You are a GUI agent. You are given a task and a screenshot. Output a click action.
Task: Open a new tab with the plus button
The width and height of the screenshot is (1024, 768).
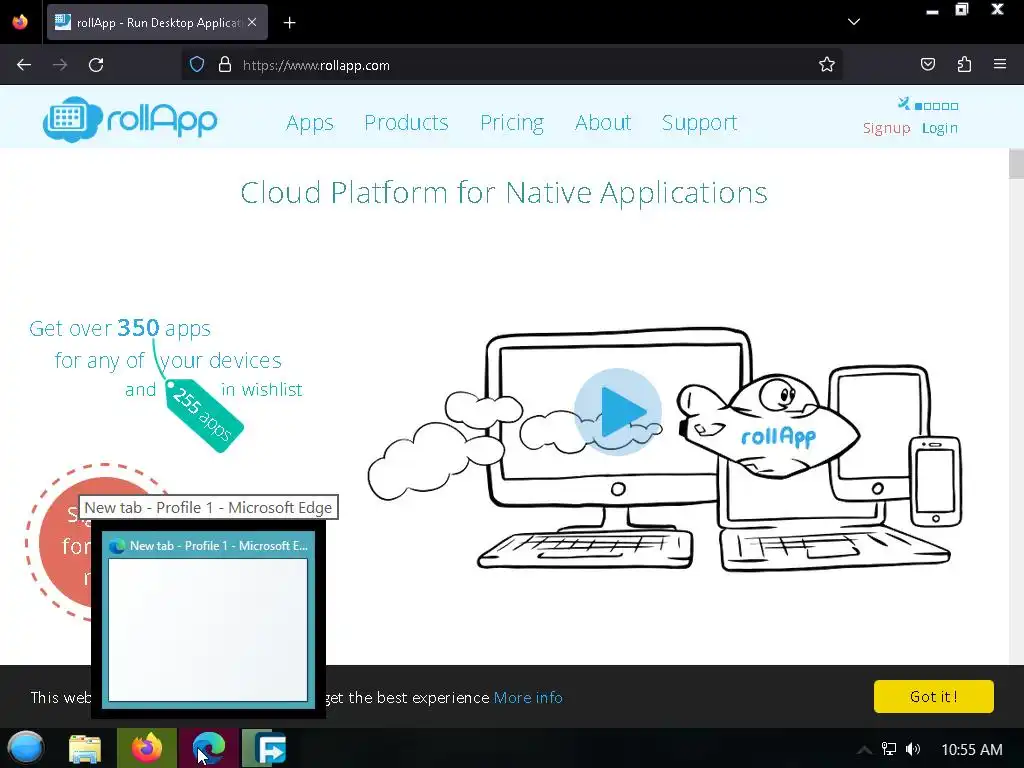coord(289,23)
